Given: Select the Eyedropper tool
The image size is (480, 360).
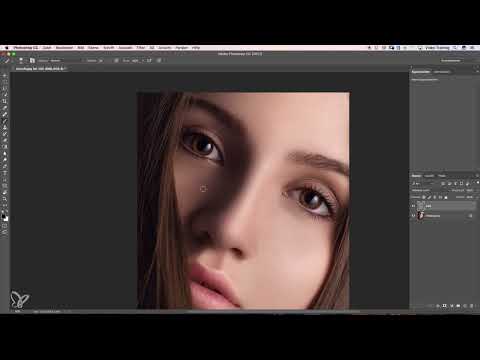Looking at the screenshot, I should tap(5, 108).
